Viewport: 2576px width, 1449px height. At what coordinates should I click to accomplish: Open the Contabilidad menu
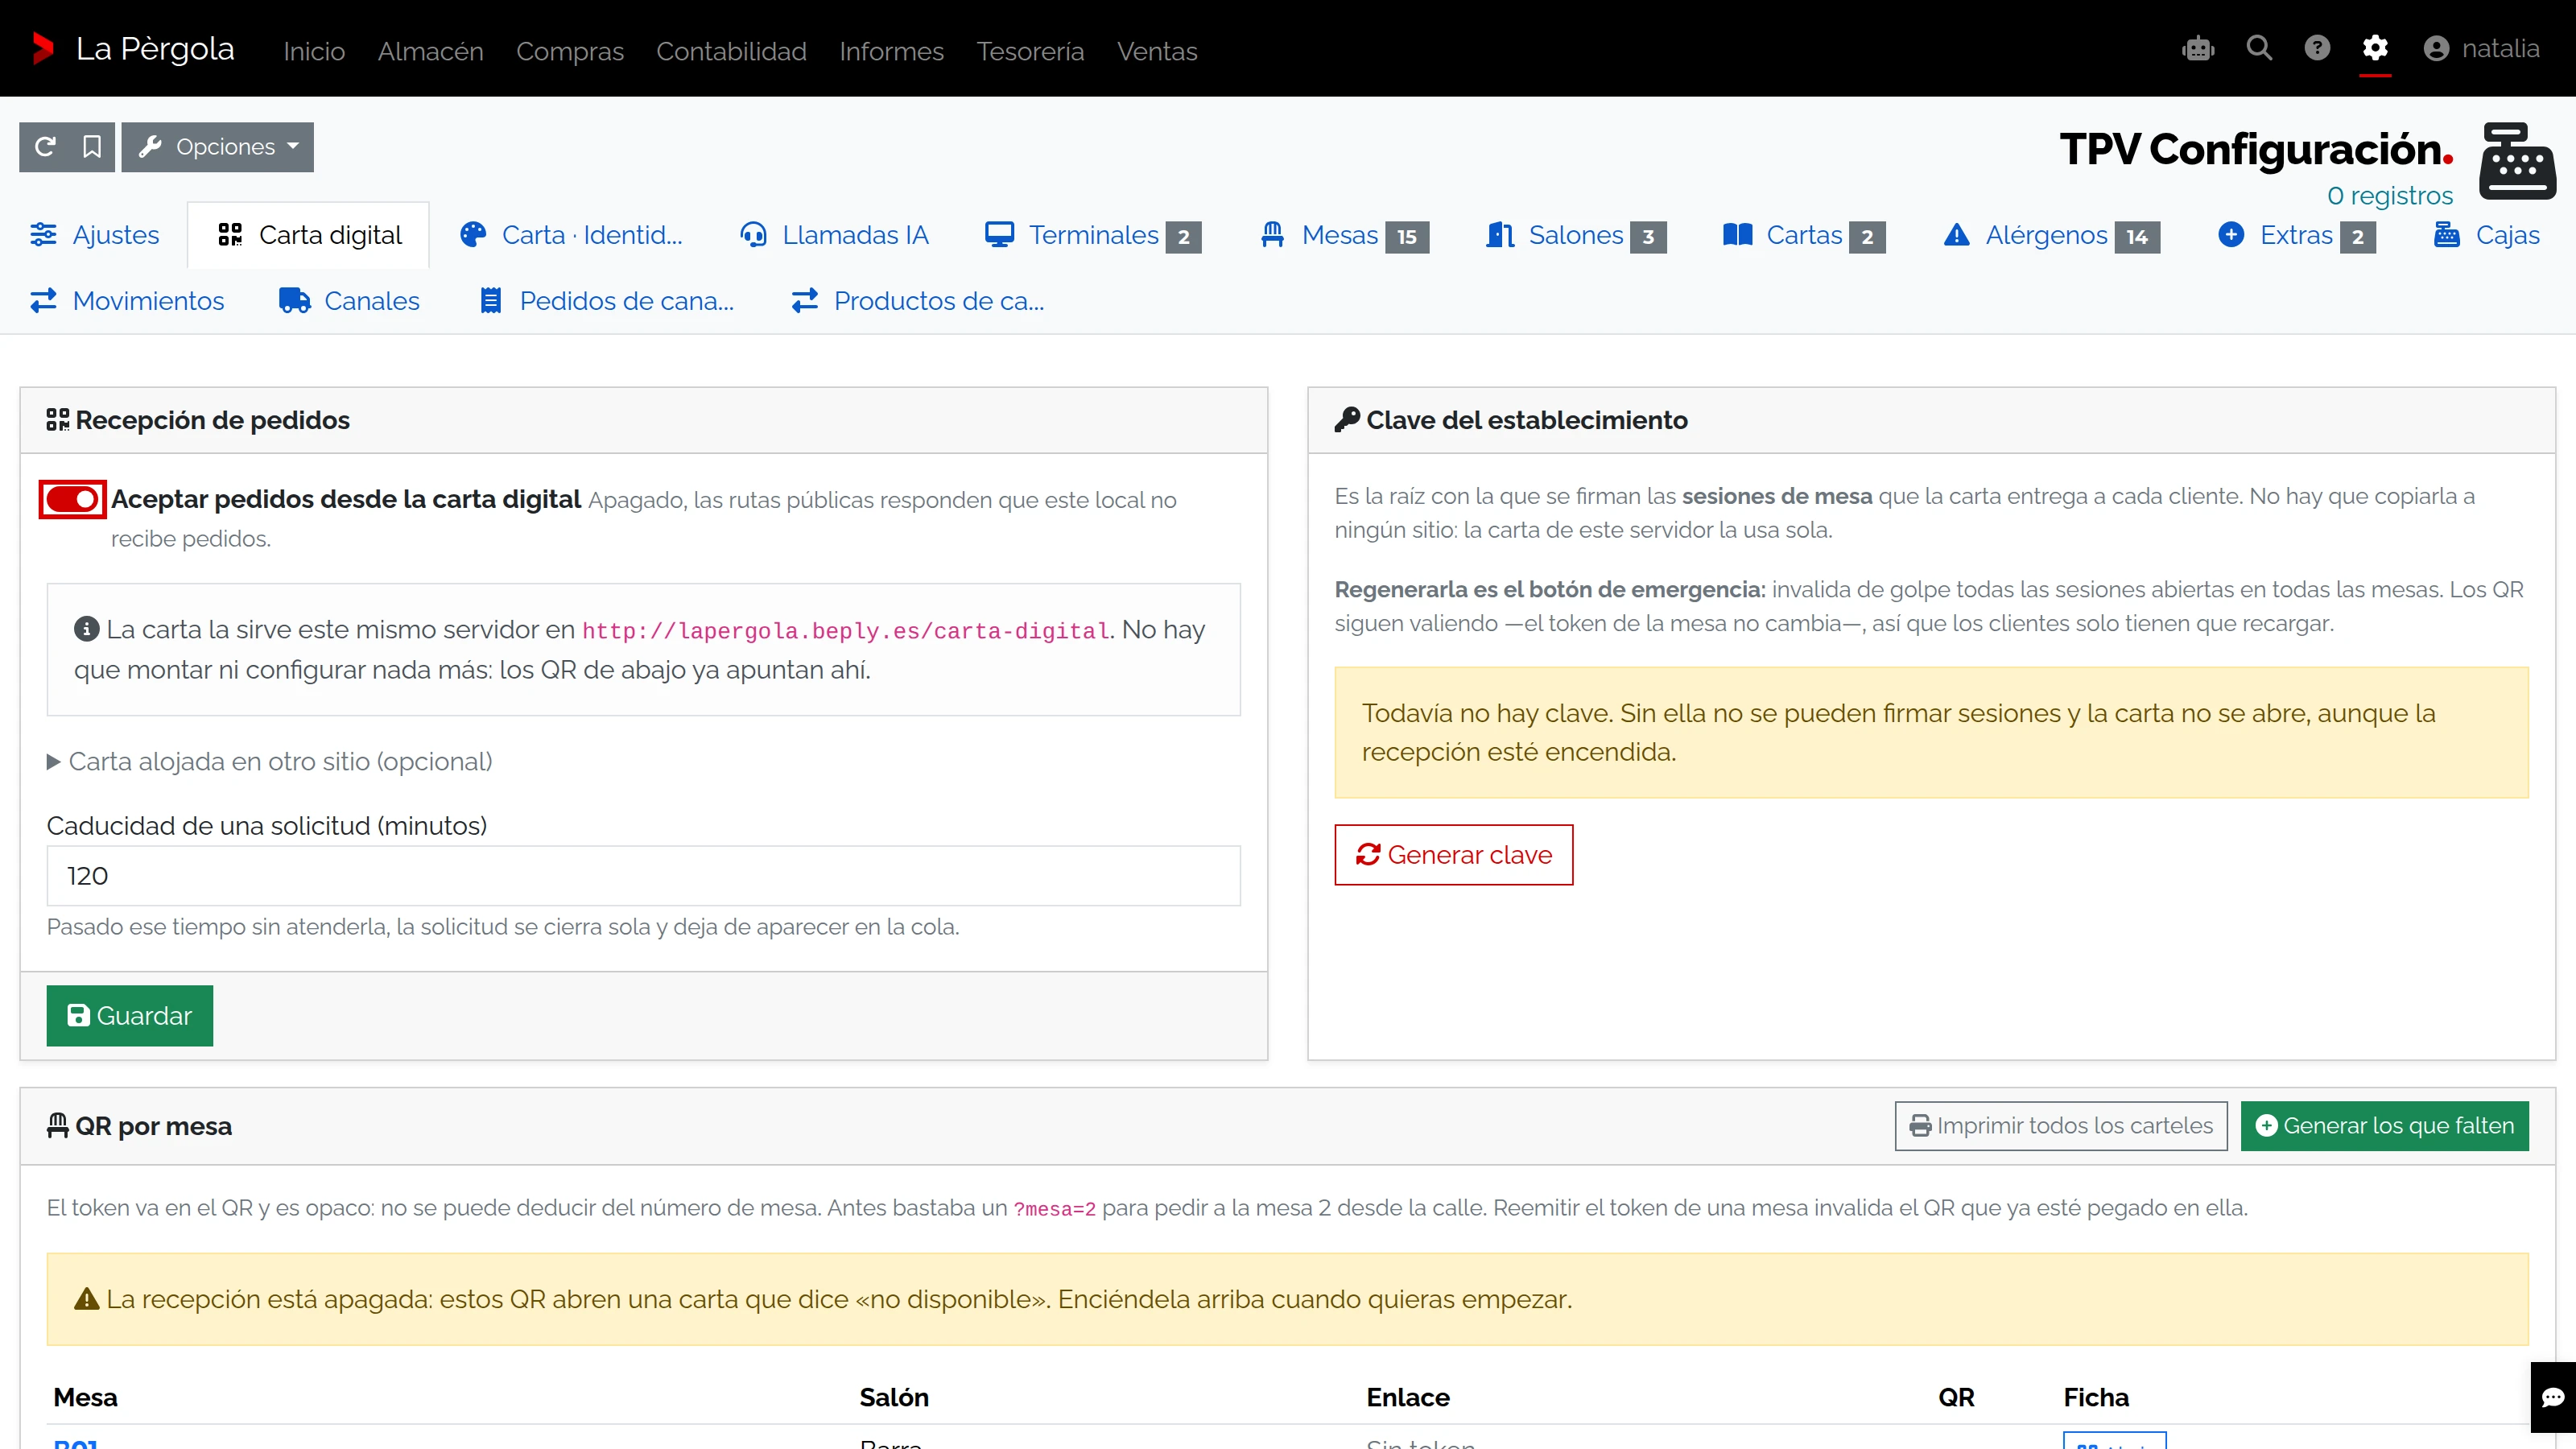coord(731,51)
